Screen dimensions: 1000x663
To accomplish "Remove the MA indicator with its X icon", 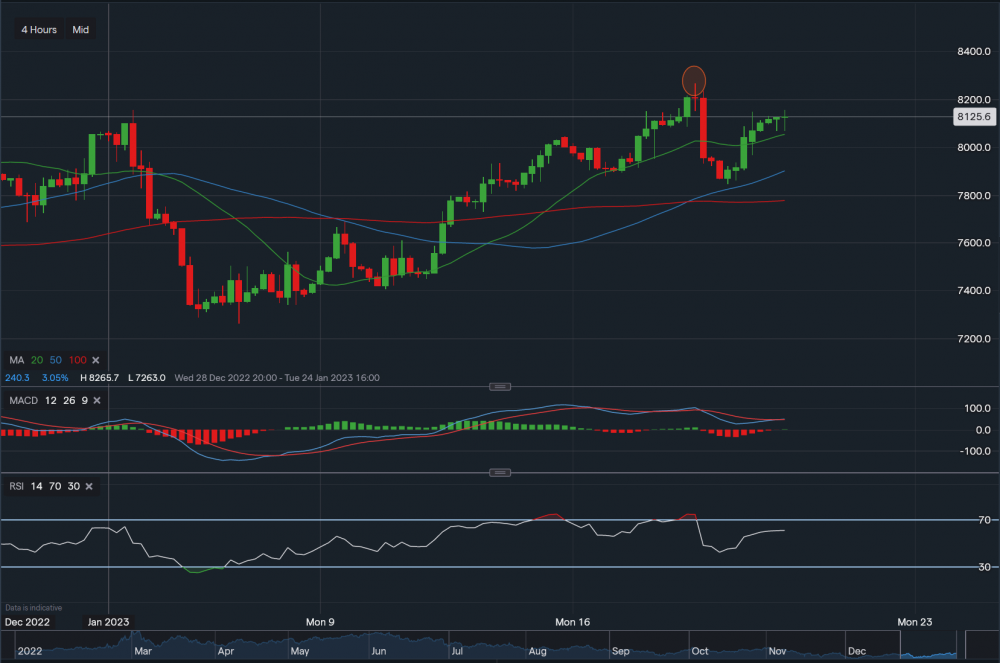I will click(96, 360).
